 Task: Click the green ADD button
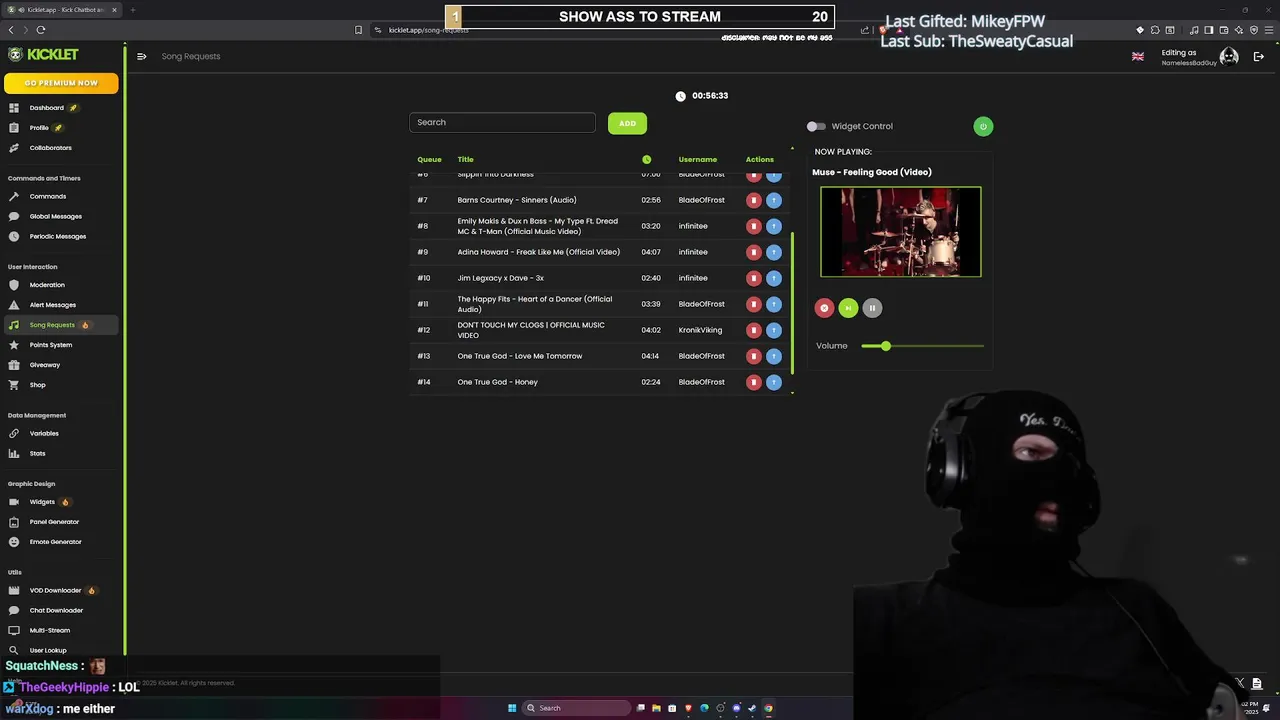pos(627,123)
